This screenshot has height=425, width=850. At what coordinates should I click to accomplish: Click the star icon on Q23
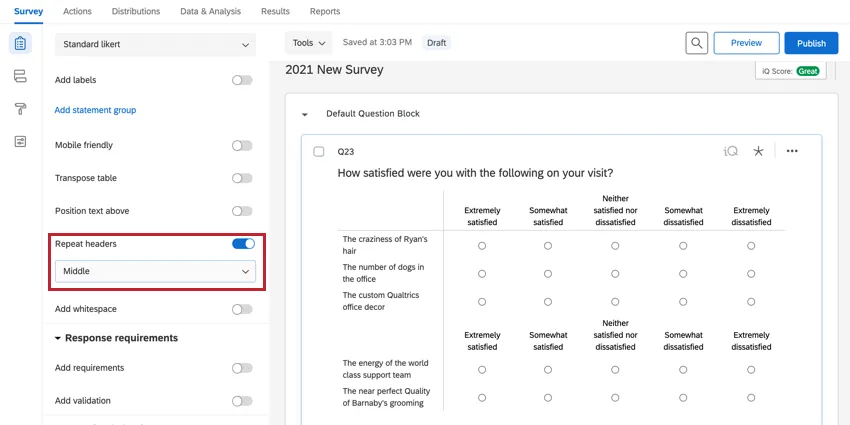(759, 151)
